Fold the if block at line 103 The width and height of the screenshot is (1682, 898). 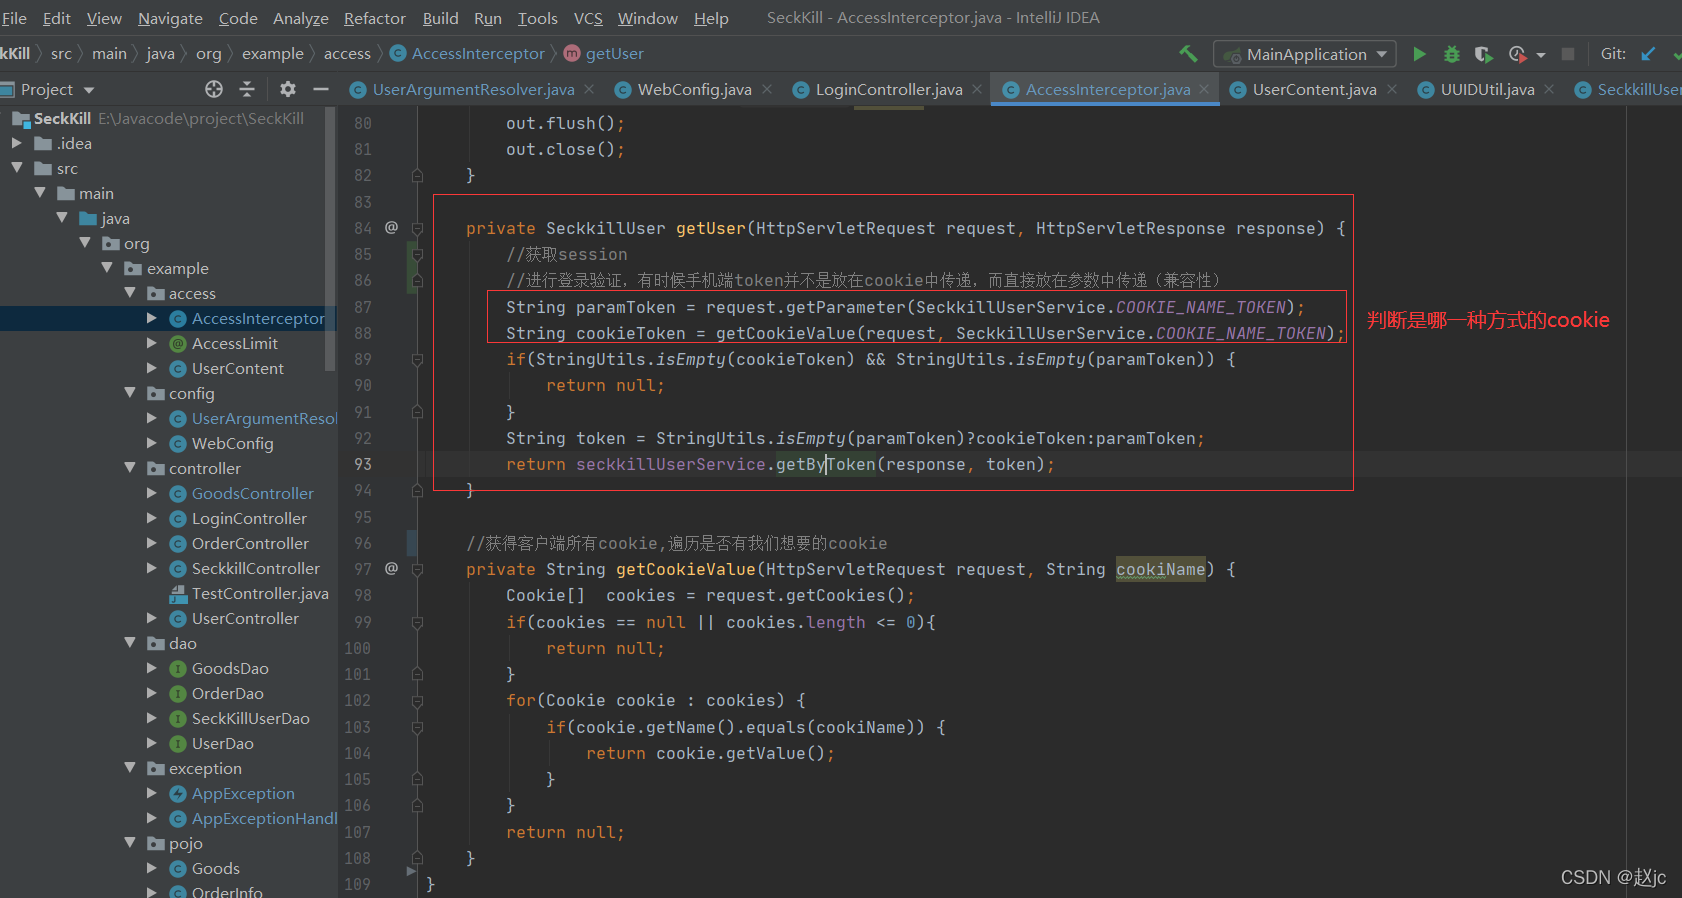coord(417,727)
